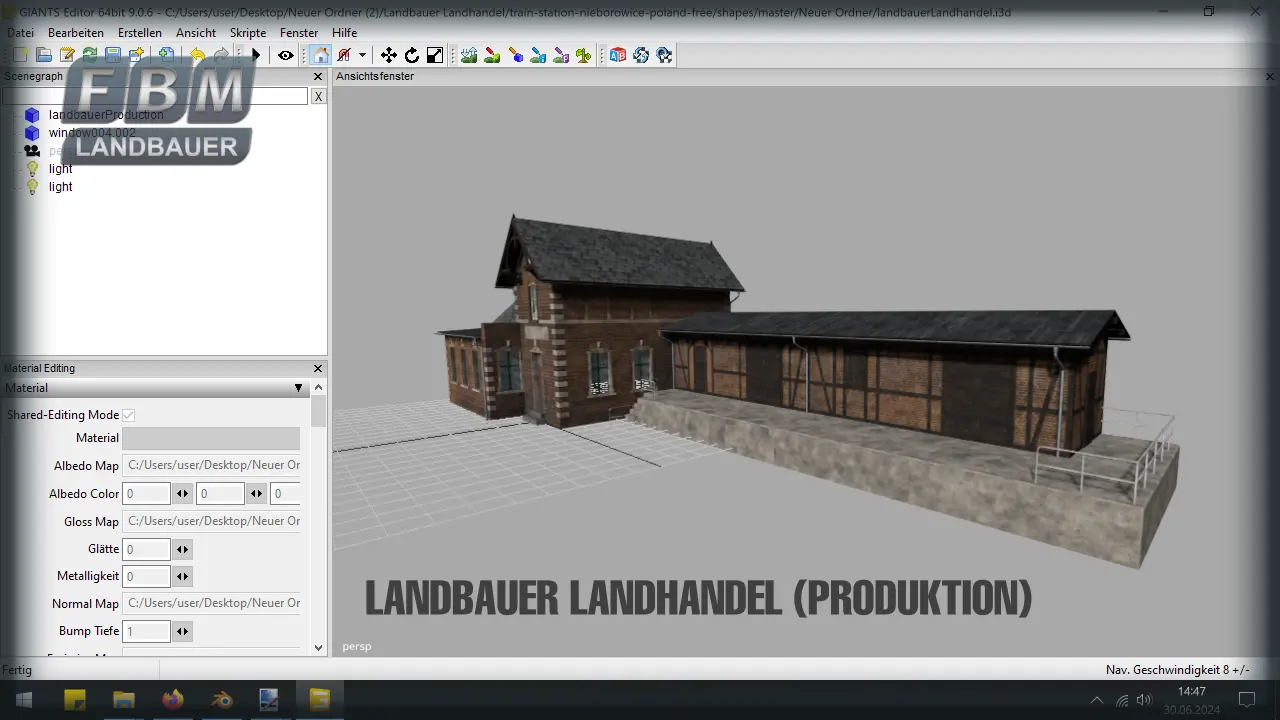Open Windows Start menu

coord(24,700)
